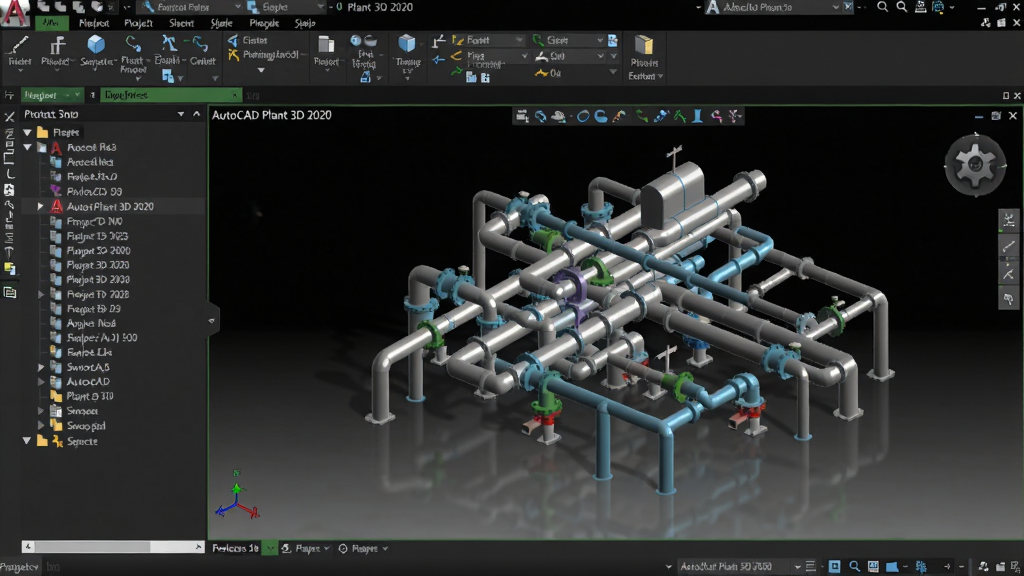Viewport: 1024px width, 576px height.
Task: Click the top icon of the right navigation bar
Action: point(1009,219)
